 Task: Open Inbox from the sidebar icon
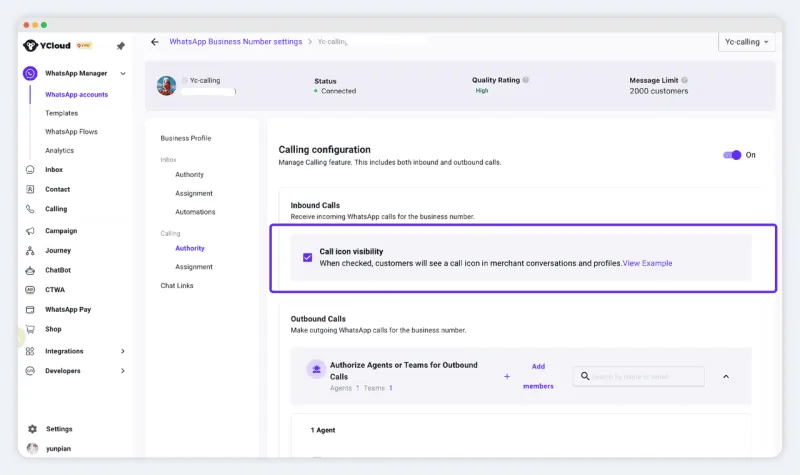tap(31, 170)
